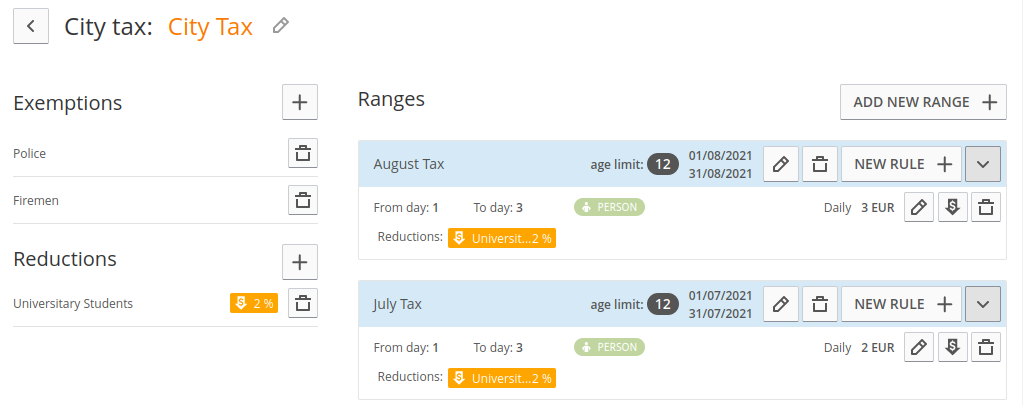Screen dimensions: 1023x406
Task: Delete the Police exemption
Action: (x=303, y=154)
